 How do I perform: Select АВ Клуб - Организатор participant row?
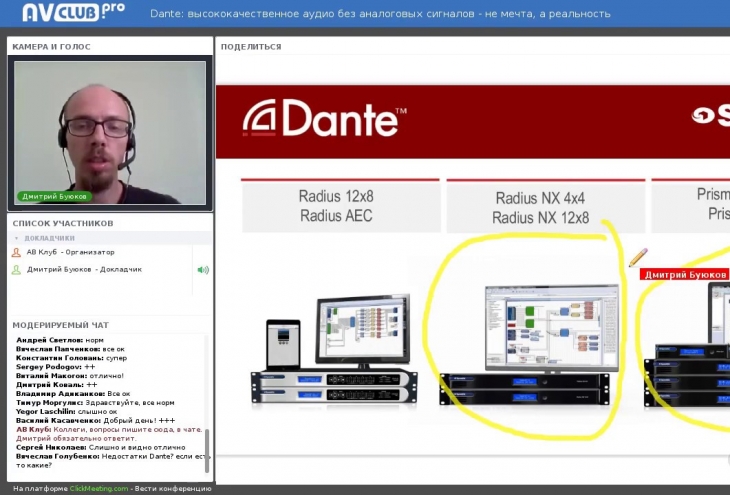tap(101, 252)
